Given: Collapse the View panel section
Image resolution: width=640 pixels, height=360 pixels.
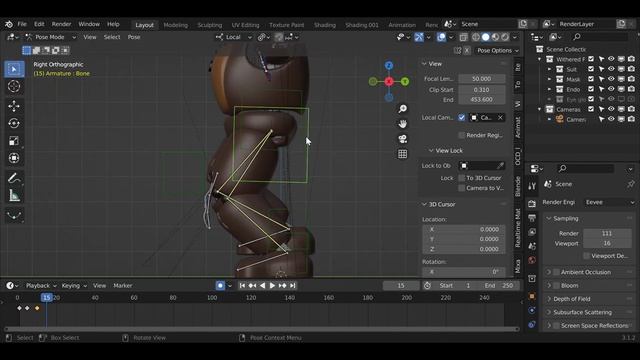Looking at the screenshot, I should [x=424, y=64].
